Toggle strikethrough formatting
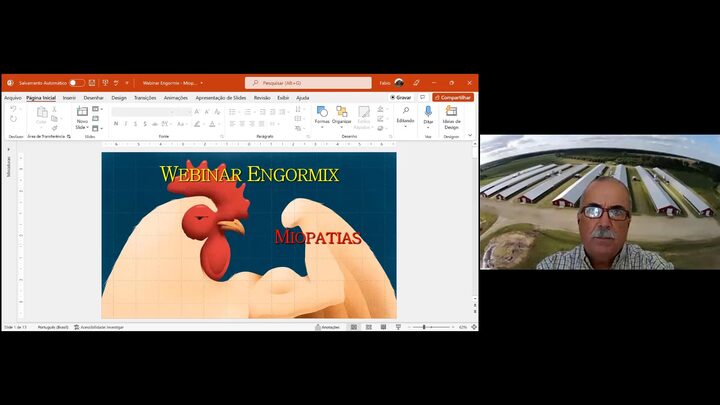Viewport: 720px width, 405px height. (x=155, y=124)
